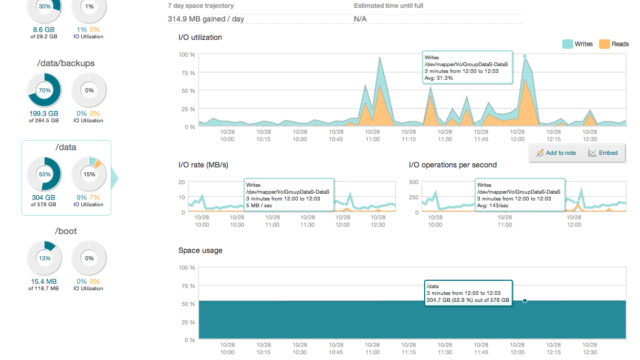The width and height of the screenshot is (640, 360).
Task: Click the 11:00 write spike in I/O utilization
Action: click(380, 73)
